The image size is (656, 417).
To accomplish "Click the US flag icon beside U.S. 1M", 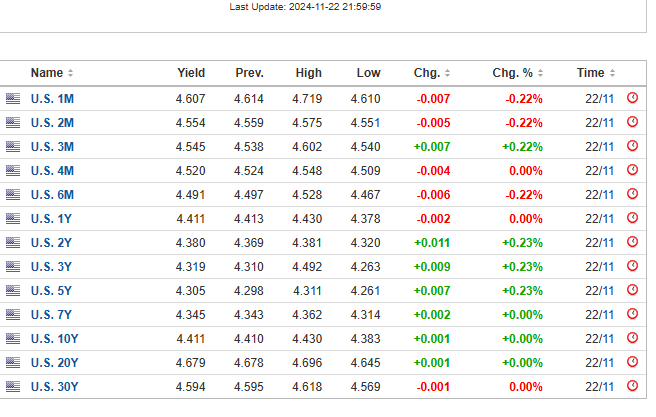I will click(13, 99).
